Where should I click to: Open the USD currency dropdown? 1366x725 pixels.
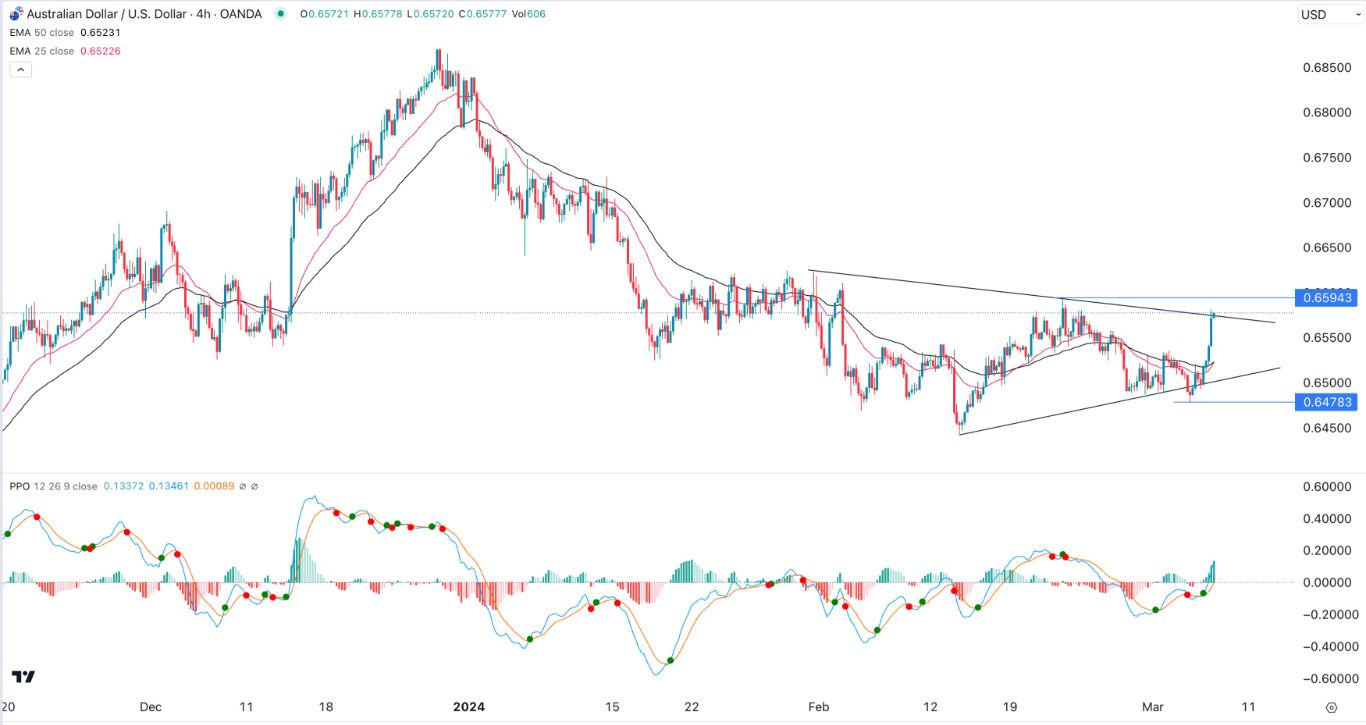click(x=1332, y=14)
